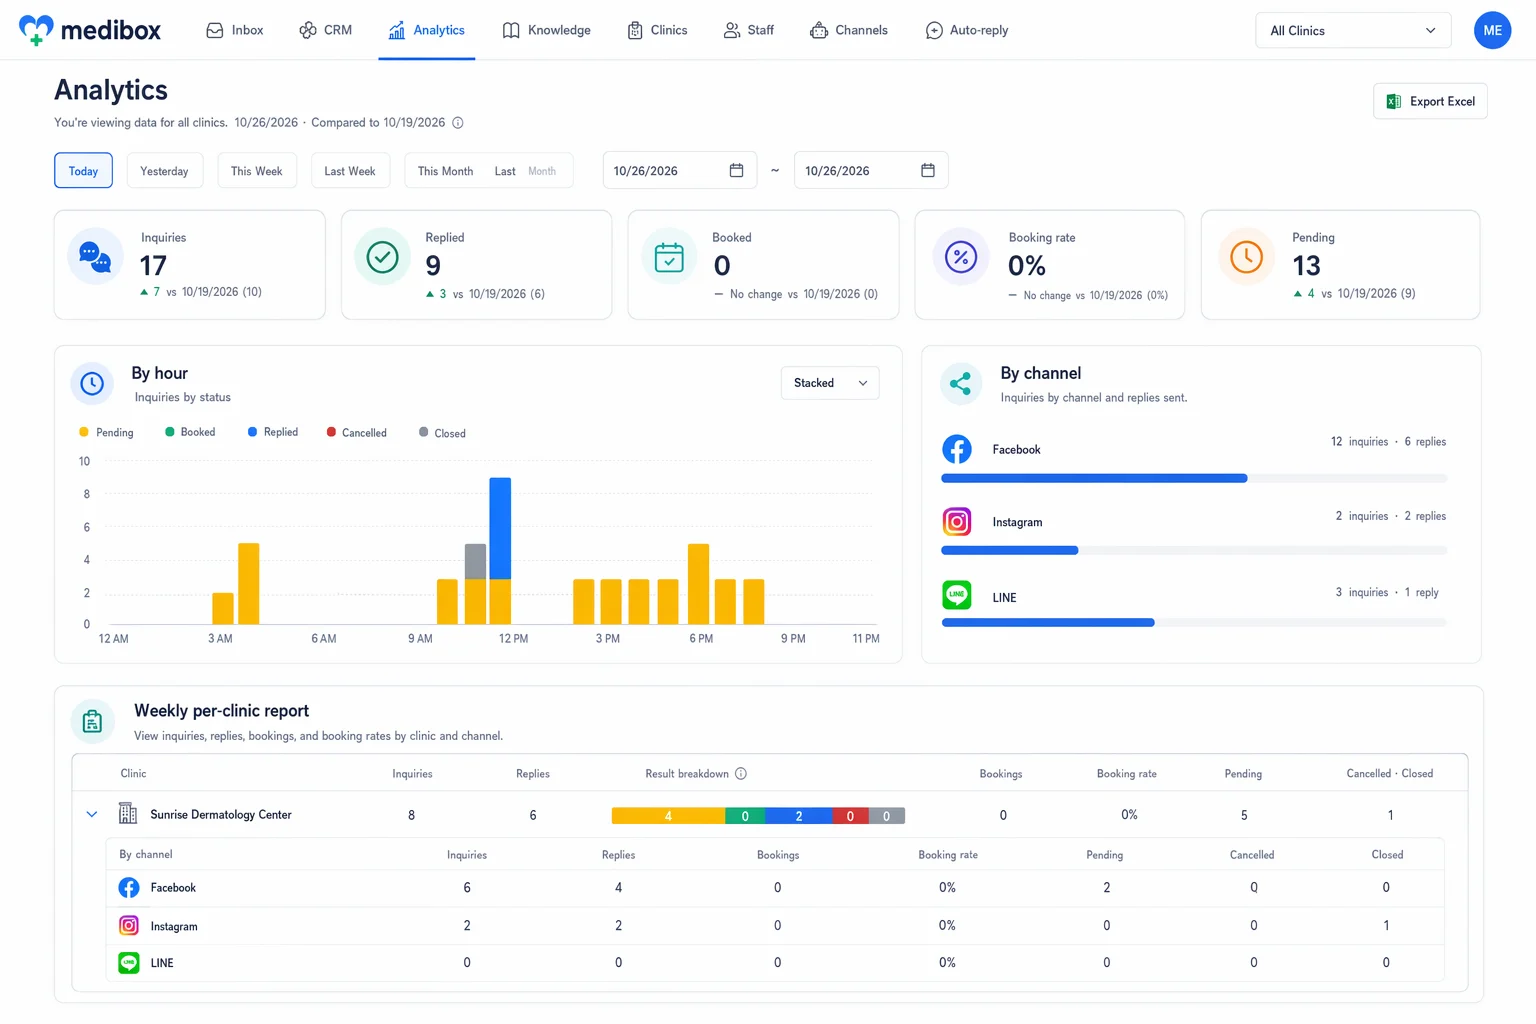The height and width of the screenshot is (1024, 1536).
Task: Click the end date input field
Action: (x=871, y=171)
